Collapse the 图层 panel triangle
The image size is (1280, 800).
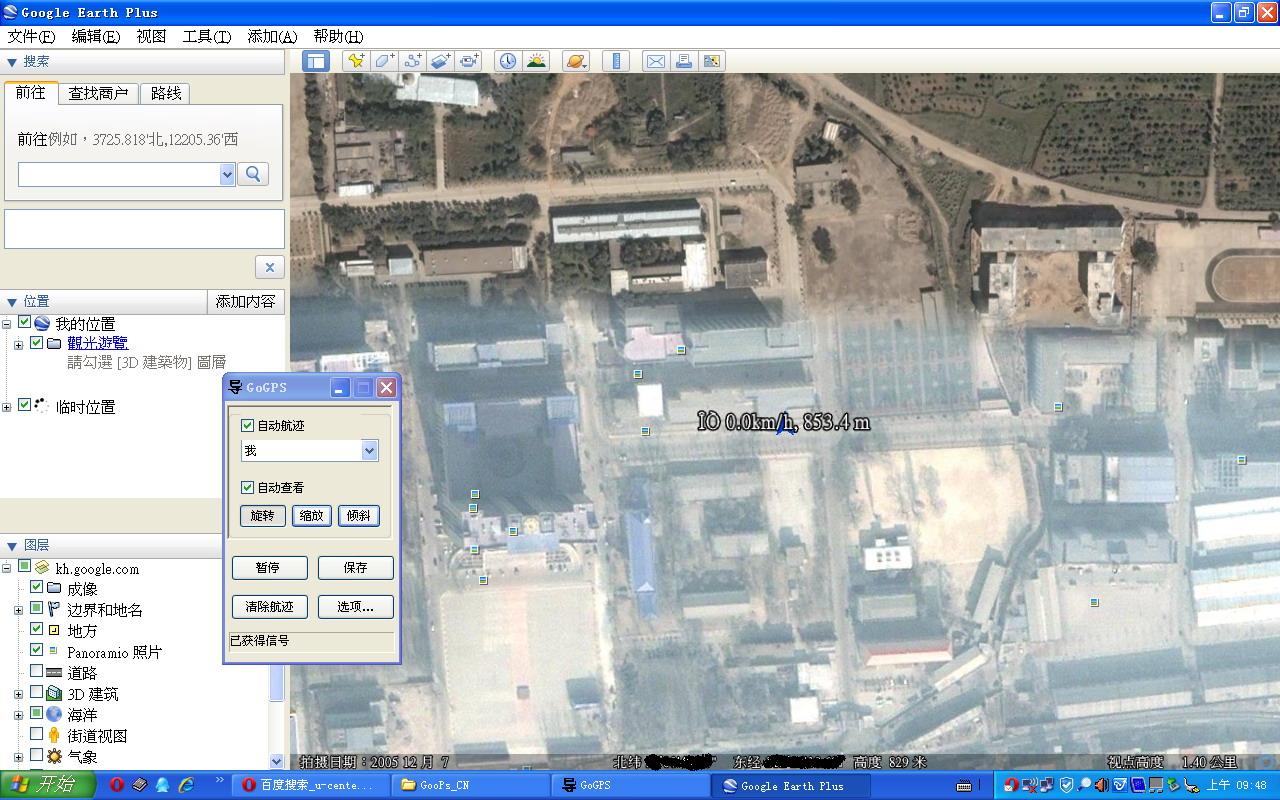(x=12, y=545)
